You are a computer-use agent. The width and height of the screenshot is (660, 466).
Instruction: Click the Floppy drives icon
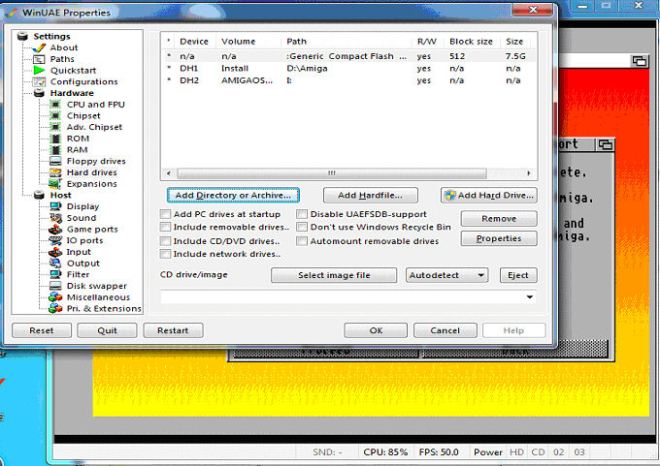click(55, 161)
